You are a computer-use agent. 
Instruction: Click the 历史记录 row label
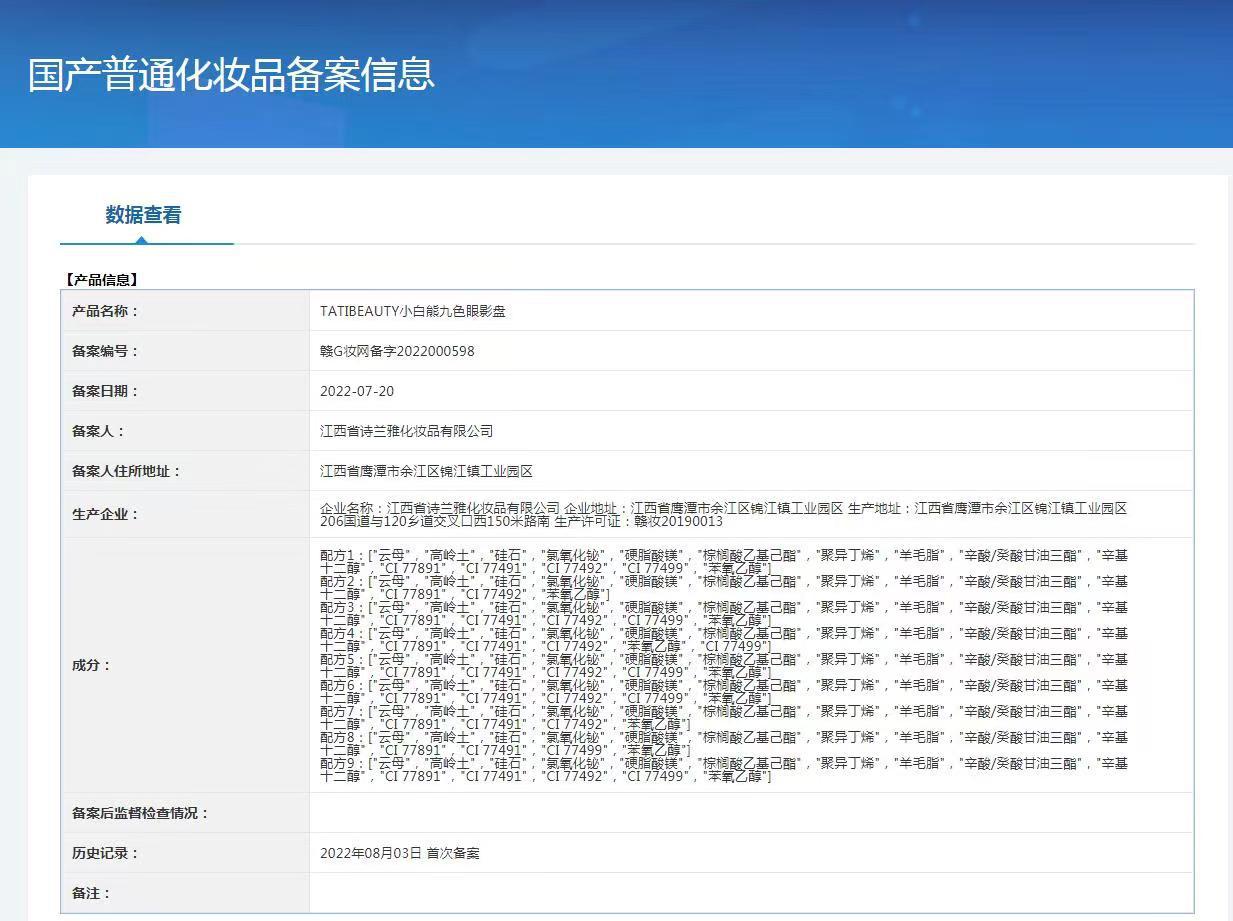[105, 853]
